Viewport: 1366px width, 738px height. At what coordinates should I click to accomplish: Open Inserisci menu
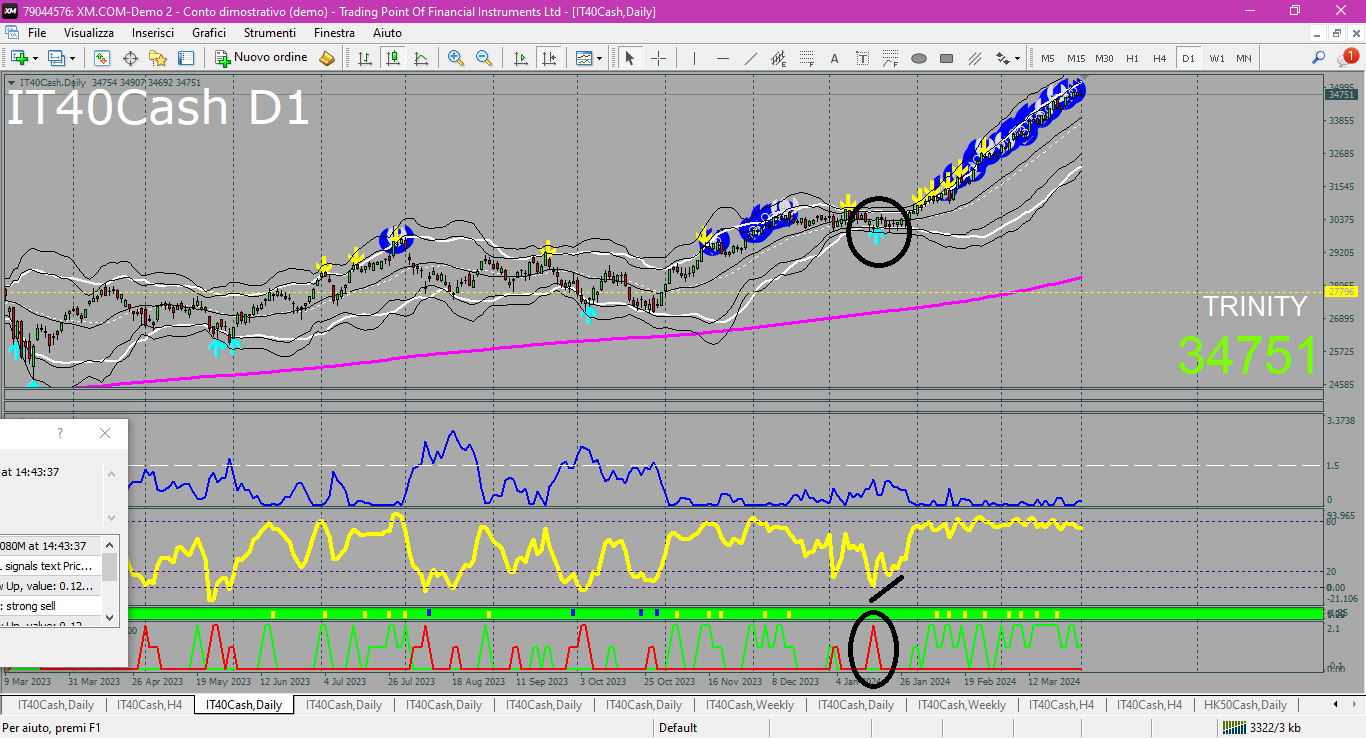pos(153,33)
